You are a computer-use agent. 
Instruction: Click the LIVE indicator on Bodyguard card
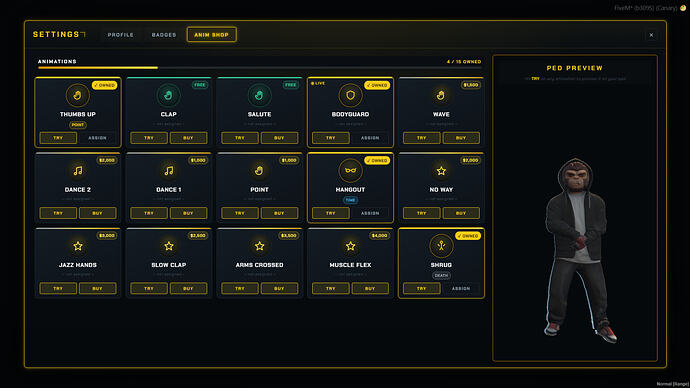pyautogui.click(x=318, y=83)
